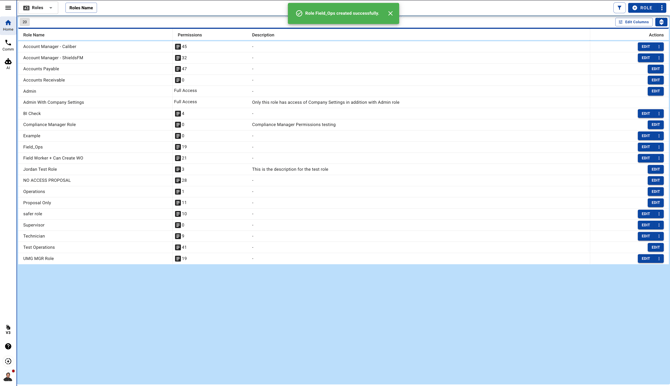The width and height of the screenshot is (670, 386).
Task: Select the Admin With Company Settings role name
Action: pos(53,102)
